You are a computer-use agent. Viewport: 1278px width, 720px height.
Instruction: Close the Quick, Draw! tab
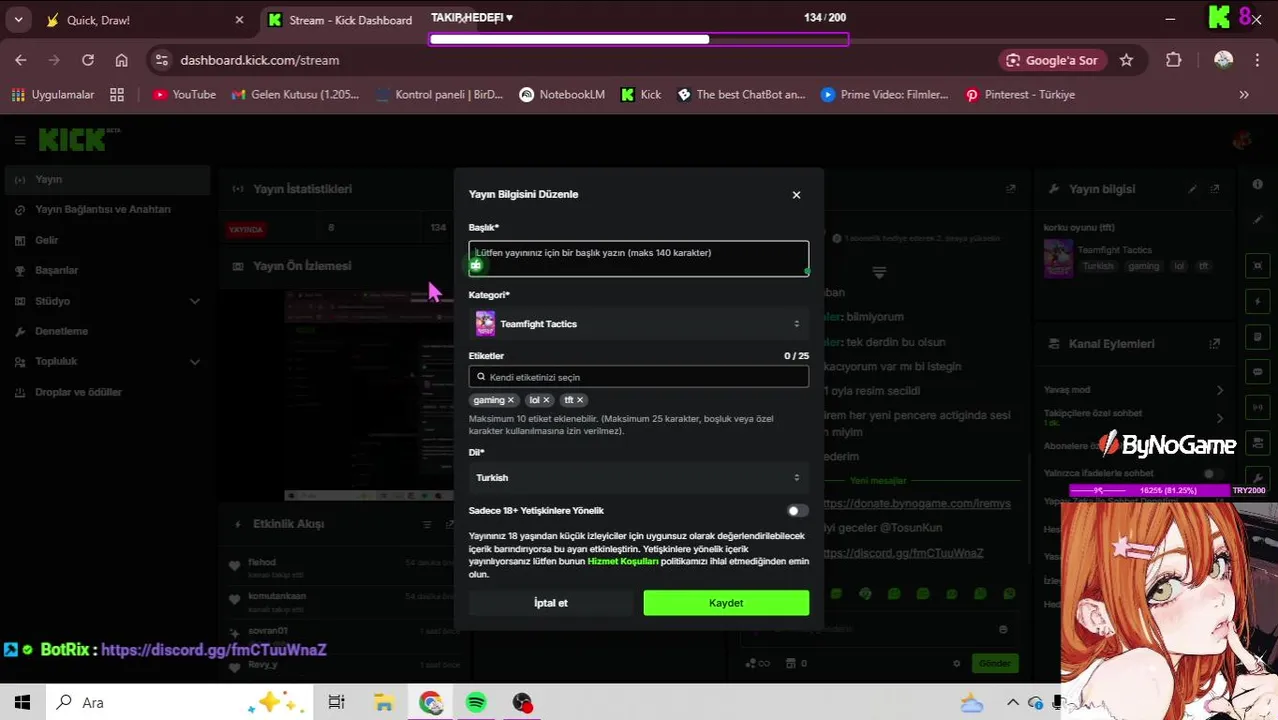click(x=239, y=20)
